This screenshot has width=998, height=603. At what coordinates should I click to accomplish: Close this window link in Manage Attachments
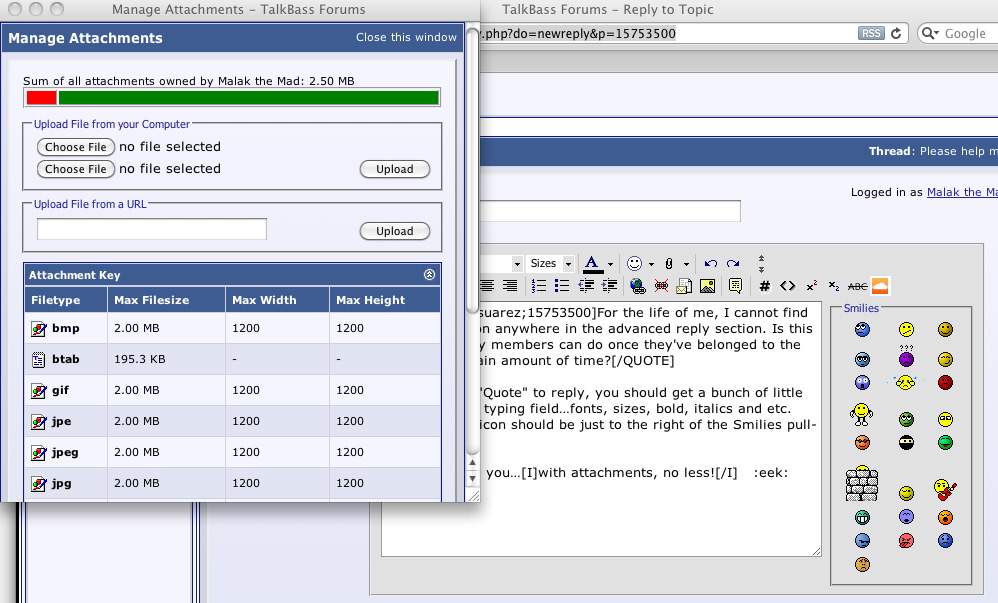(x=406, y=38)
